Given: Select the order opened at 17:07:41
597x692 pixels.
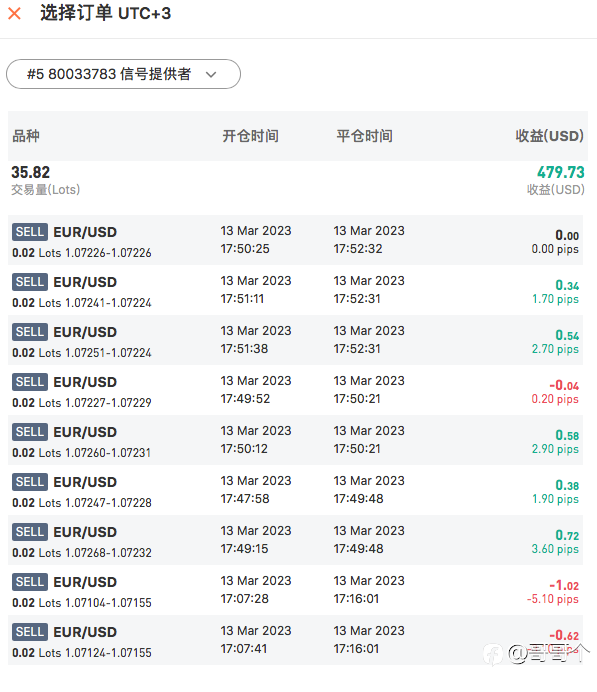Looking at the screenshot, I should click(x=295, y=640).
